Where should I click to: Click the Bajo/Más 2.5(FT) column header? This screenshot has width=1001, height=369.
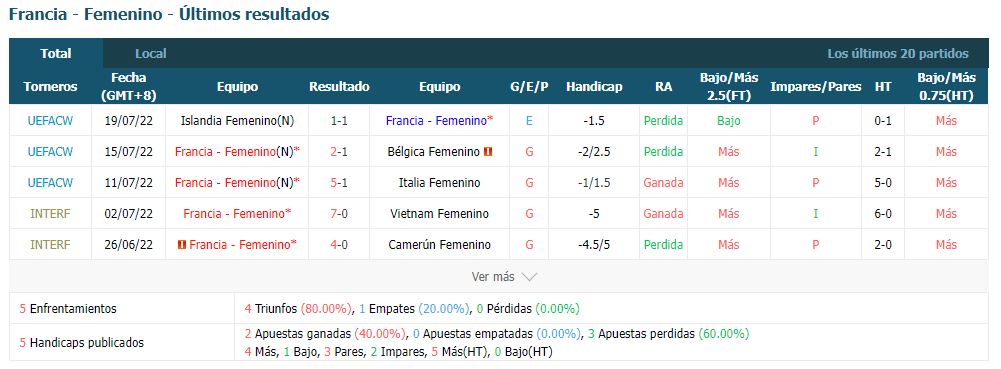[729, 87]
